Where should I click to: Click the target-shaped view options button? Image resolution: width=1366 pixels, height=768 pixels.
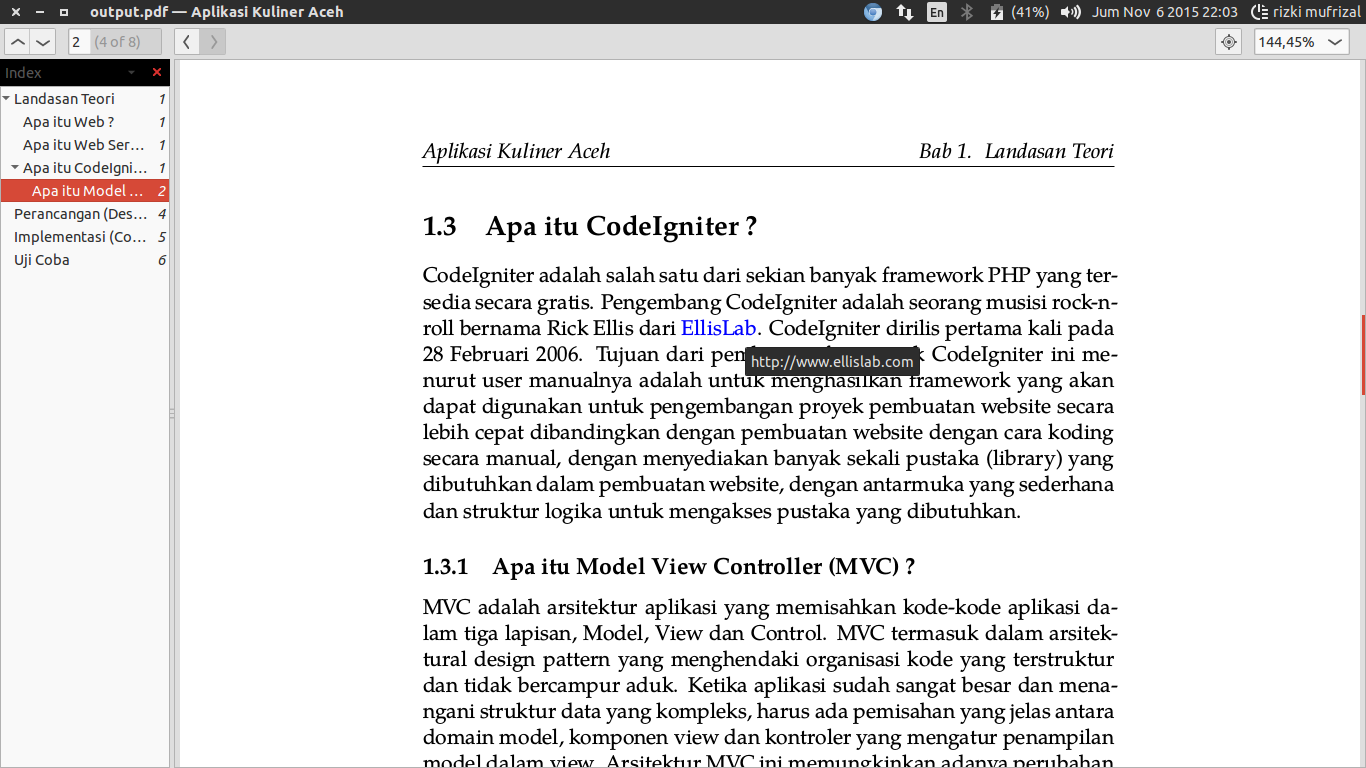click(1229, 42)
